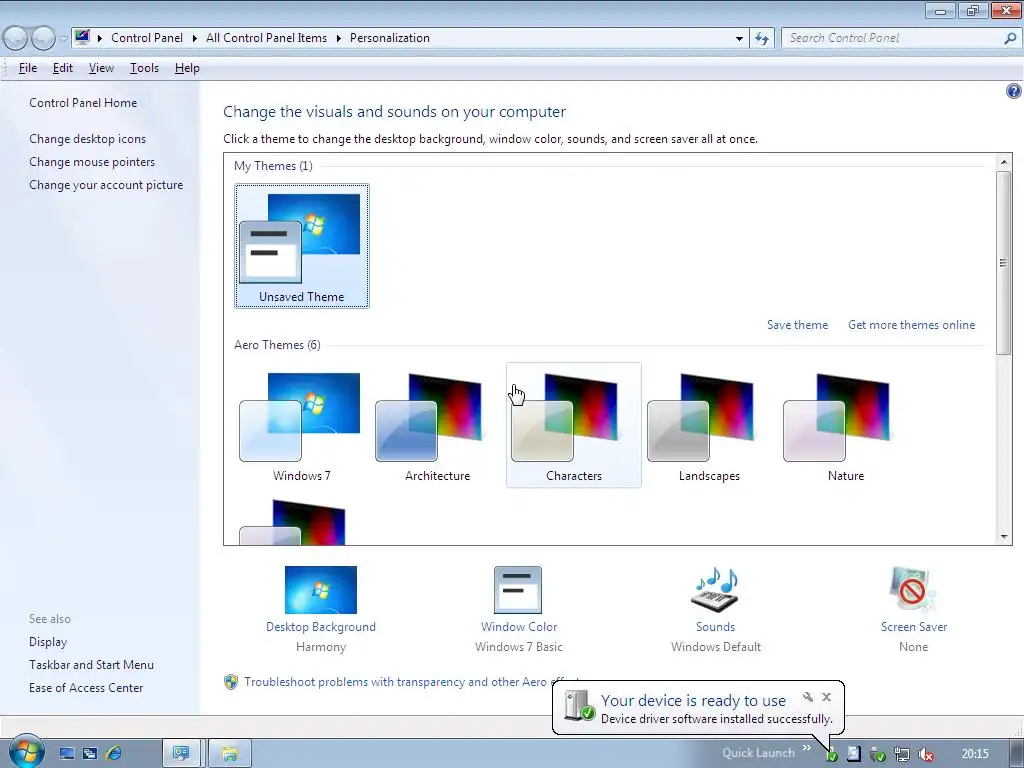Open the Edit menu
1024x768 pixels.
(x=63, y=68)
